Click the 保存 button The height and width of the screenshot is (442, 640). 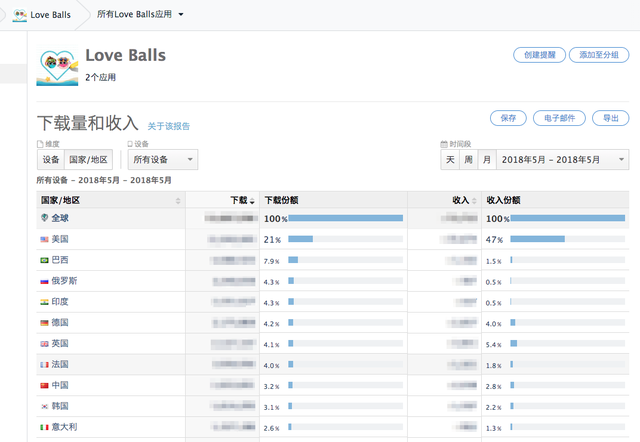[508, 118]
